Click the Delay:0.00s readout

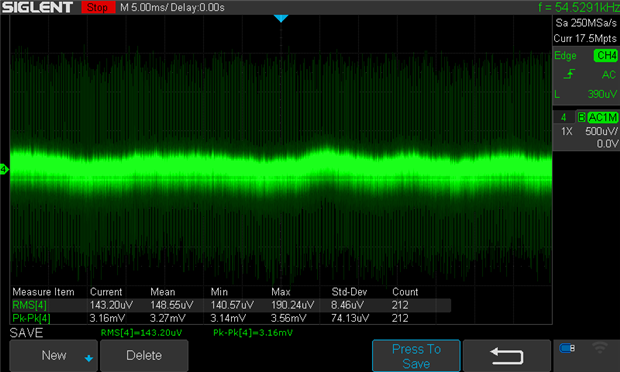pyautogui.click(x=197, y=8)
